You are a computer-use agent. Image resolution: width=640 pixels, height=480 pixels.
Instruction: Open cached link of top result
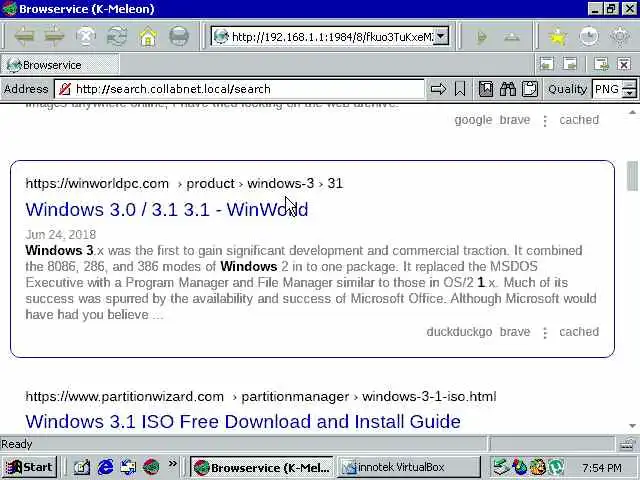[x=579, y=120]
